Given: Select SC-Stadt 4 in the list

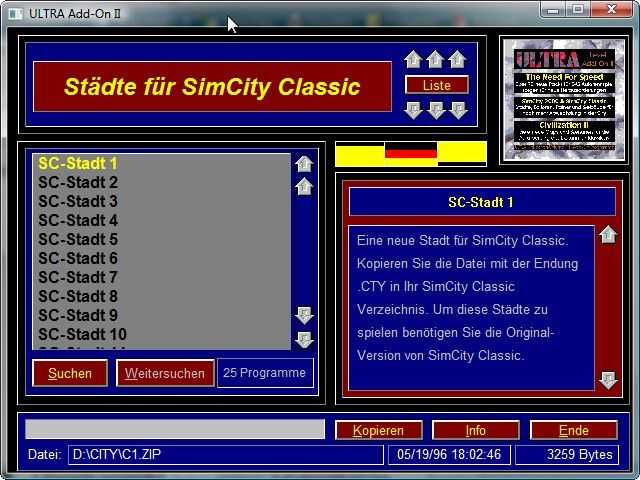Looking at the screenshot, I should point(161,220).
